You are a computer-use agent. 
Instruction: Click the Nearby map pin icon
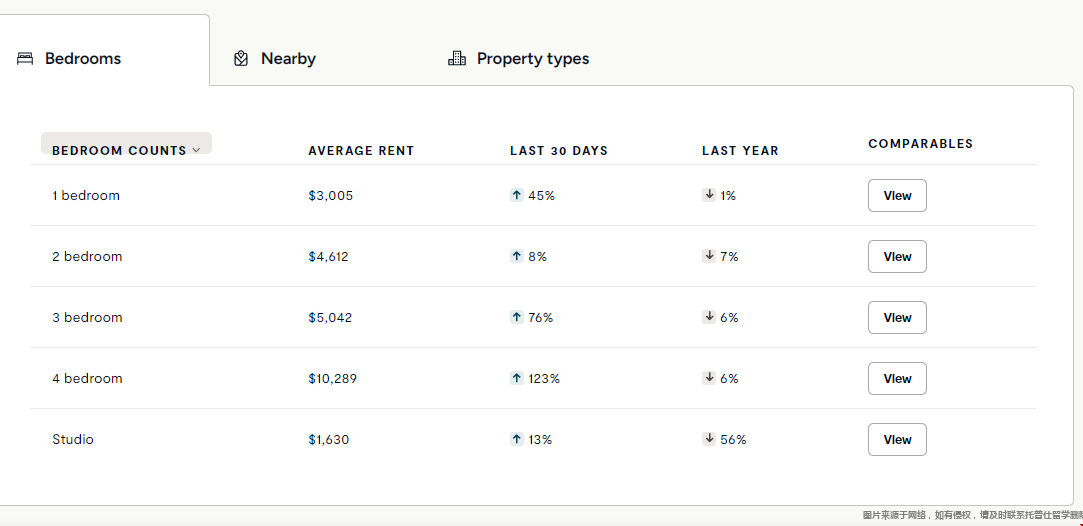pos(241,59)
